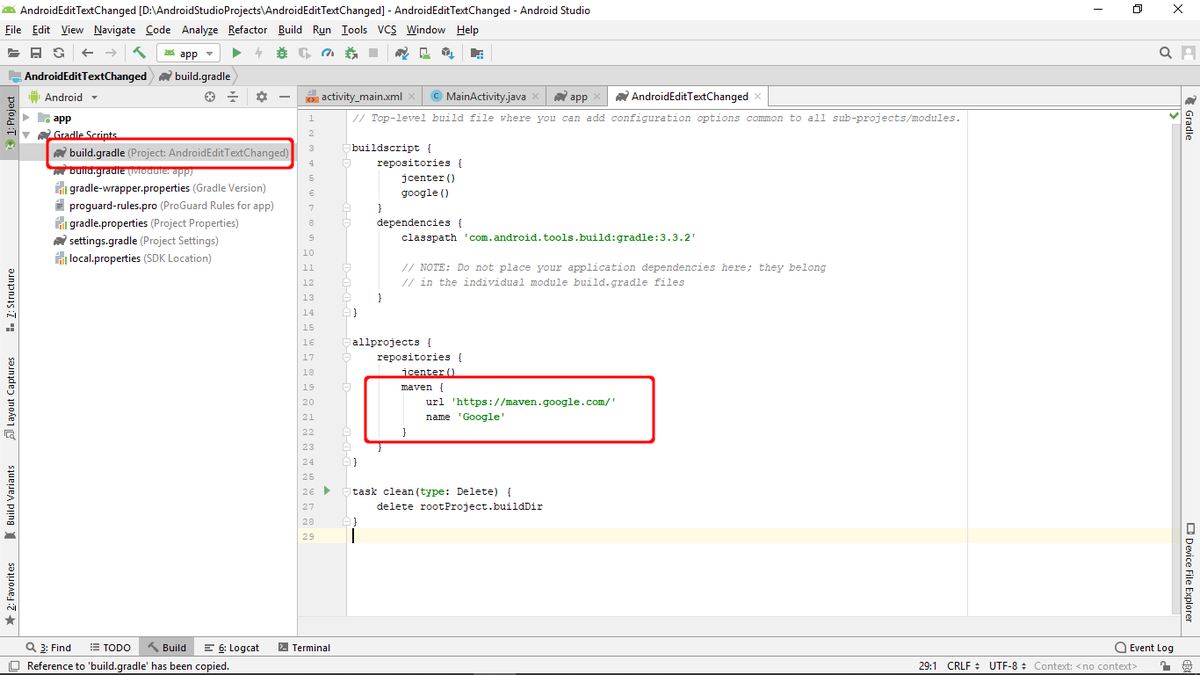Image resolution: width=1200 pixels, height=675 pixels.
Task: Open the Terminal tool window
Action: point(304,647)
